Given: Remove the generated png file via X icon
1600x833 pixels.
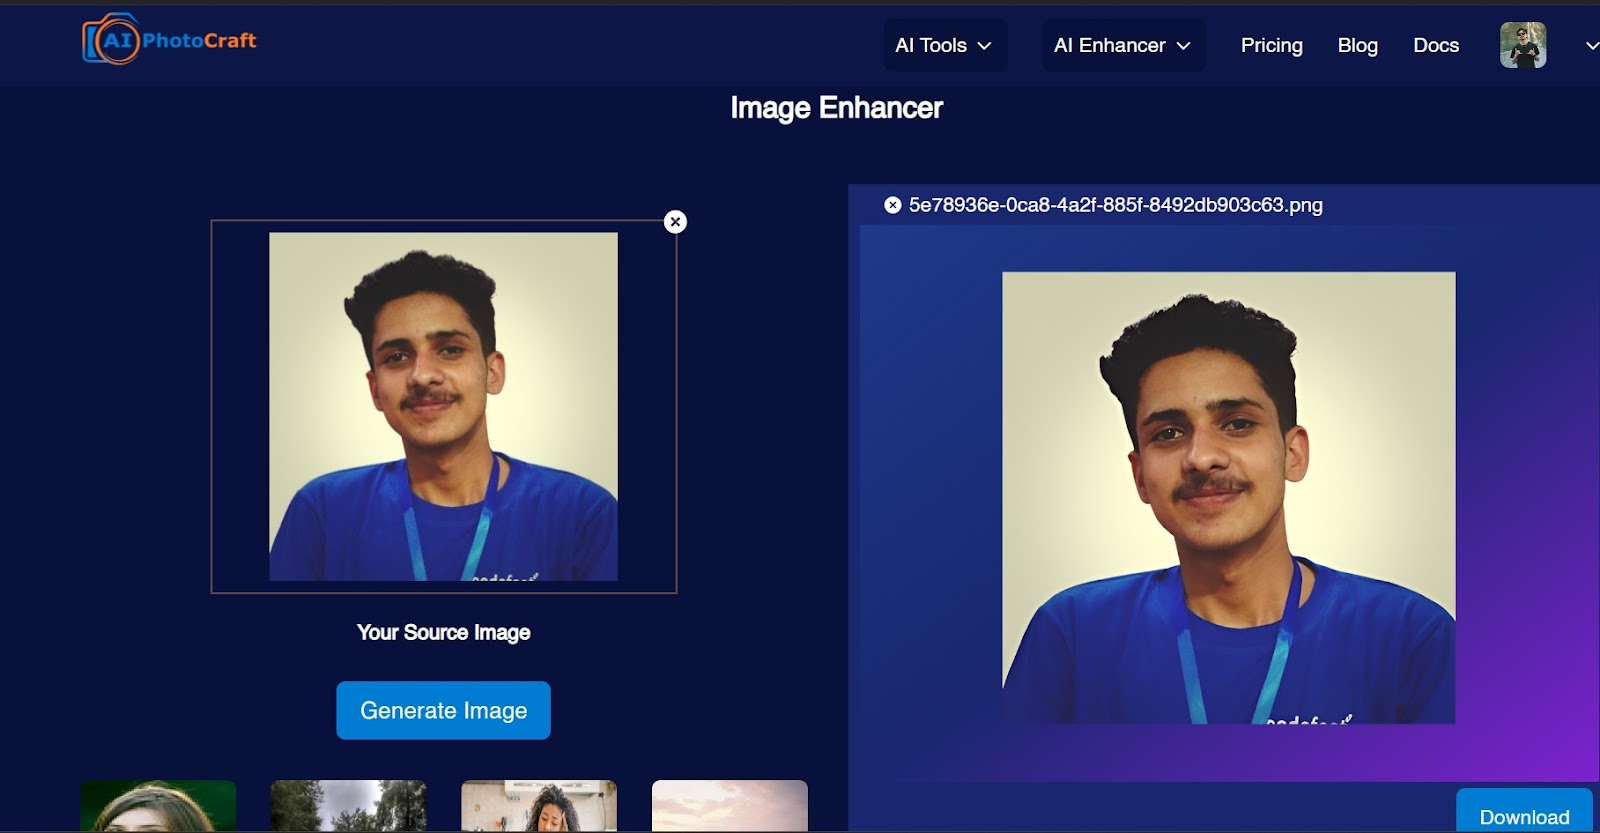Looking at the screenshot, I should pyautogui.click(x=893, y=205).
